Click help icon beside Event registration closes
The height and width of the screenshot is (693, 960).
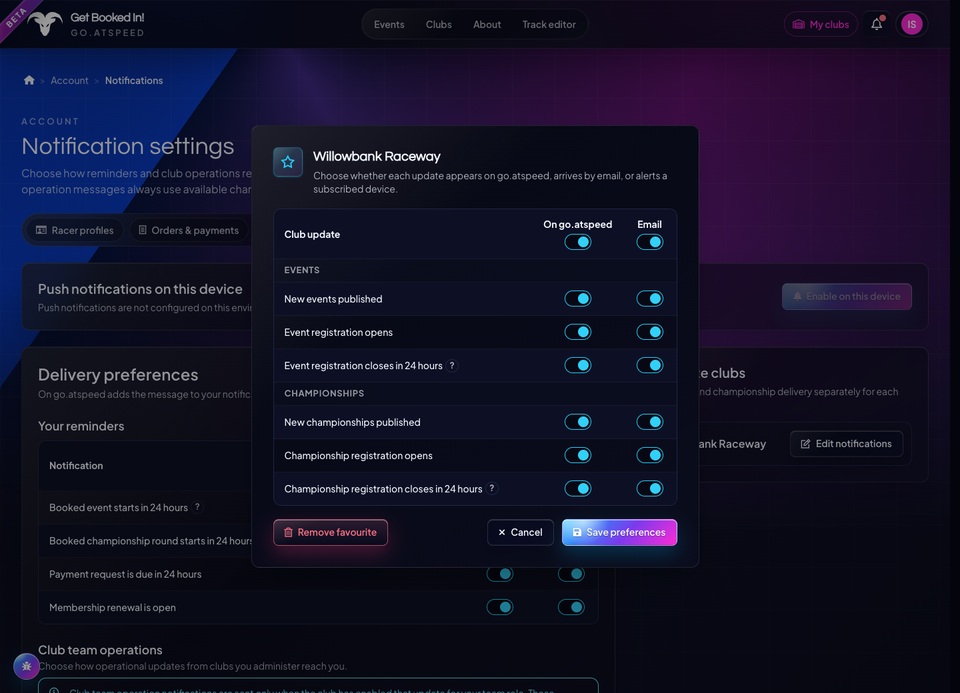(452, 365)
